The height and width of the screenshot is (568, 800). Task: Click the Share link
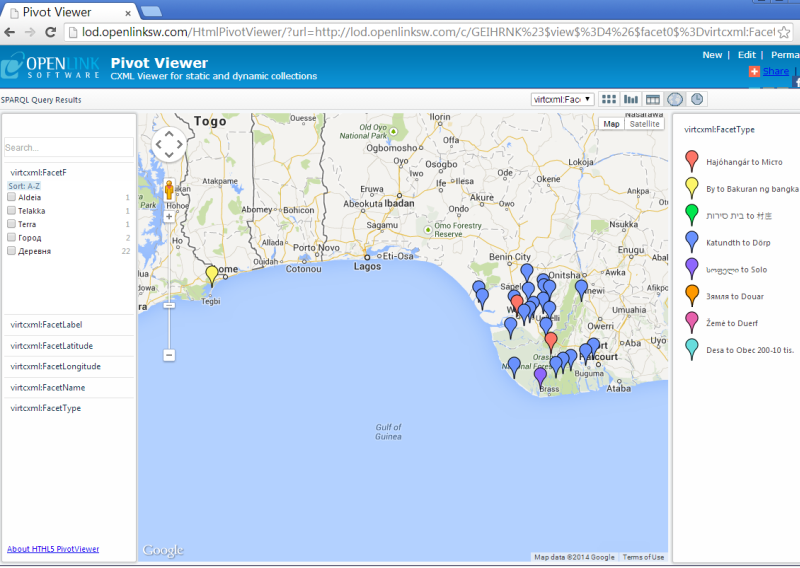pos(775,71)
